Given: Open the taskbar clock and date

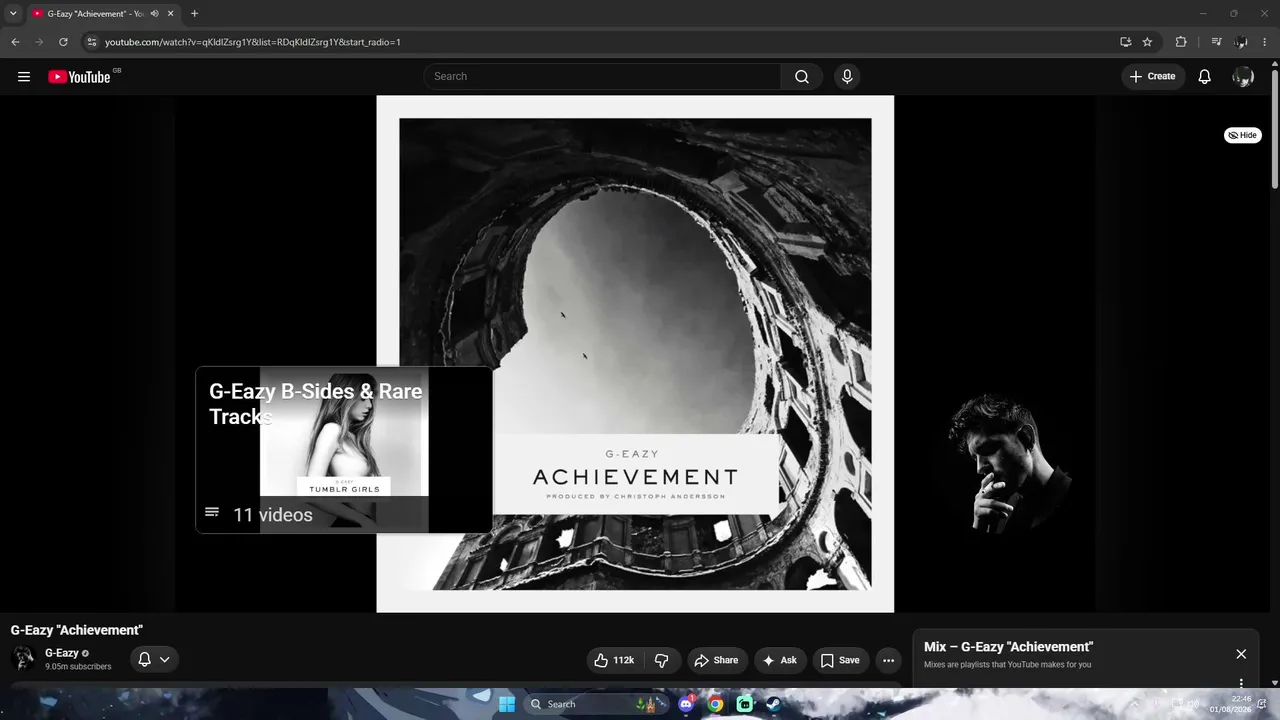Looking at the screenshot, I should (x=1230, y=704).
